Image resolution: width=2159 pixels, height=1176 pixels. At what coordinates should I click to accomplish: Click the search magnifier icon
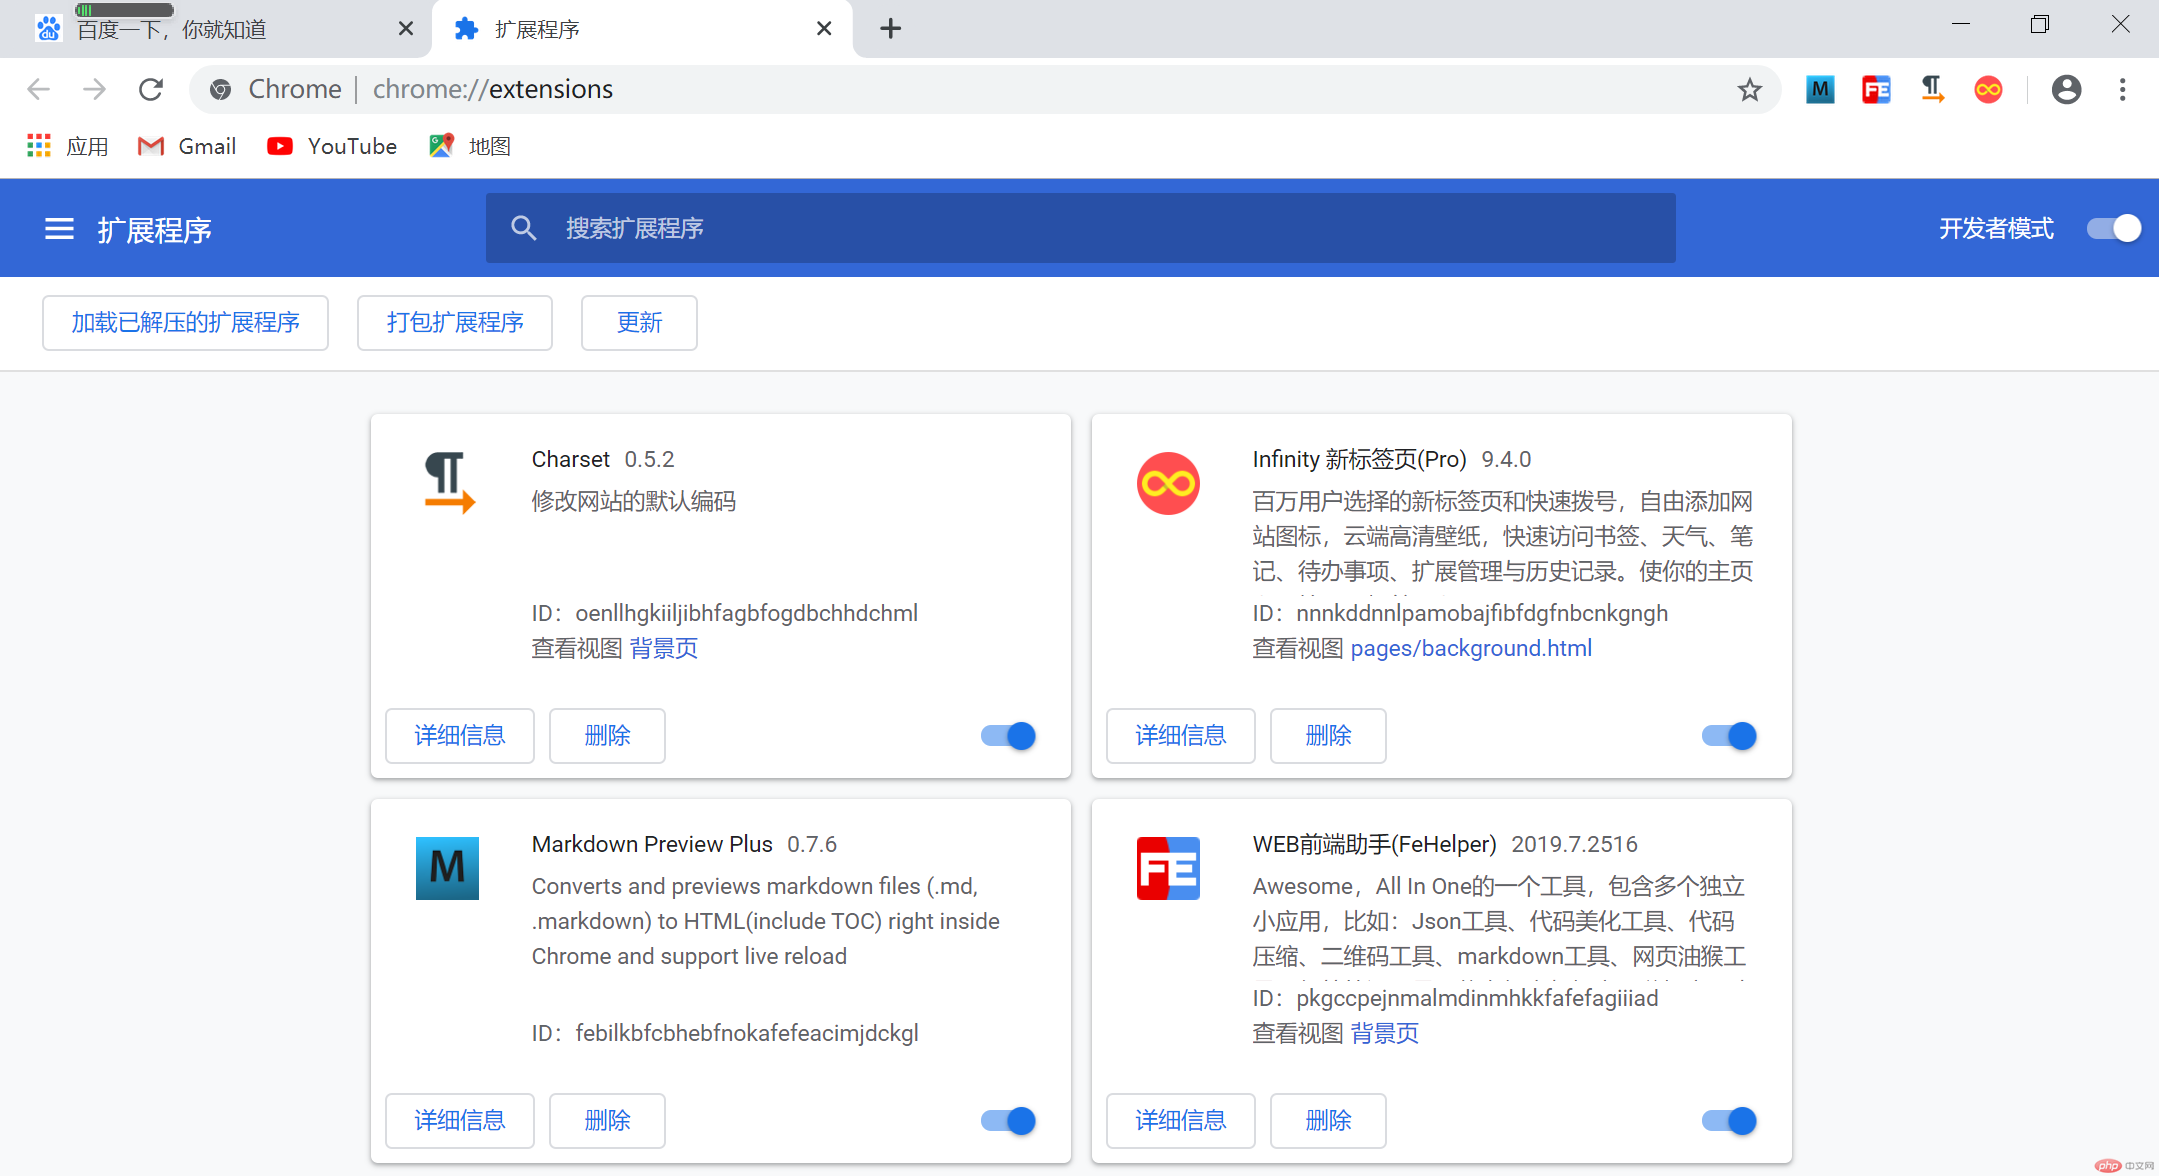click(x=523, y=228)
